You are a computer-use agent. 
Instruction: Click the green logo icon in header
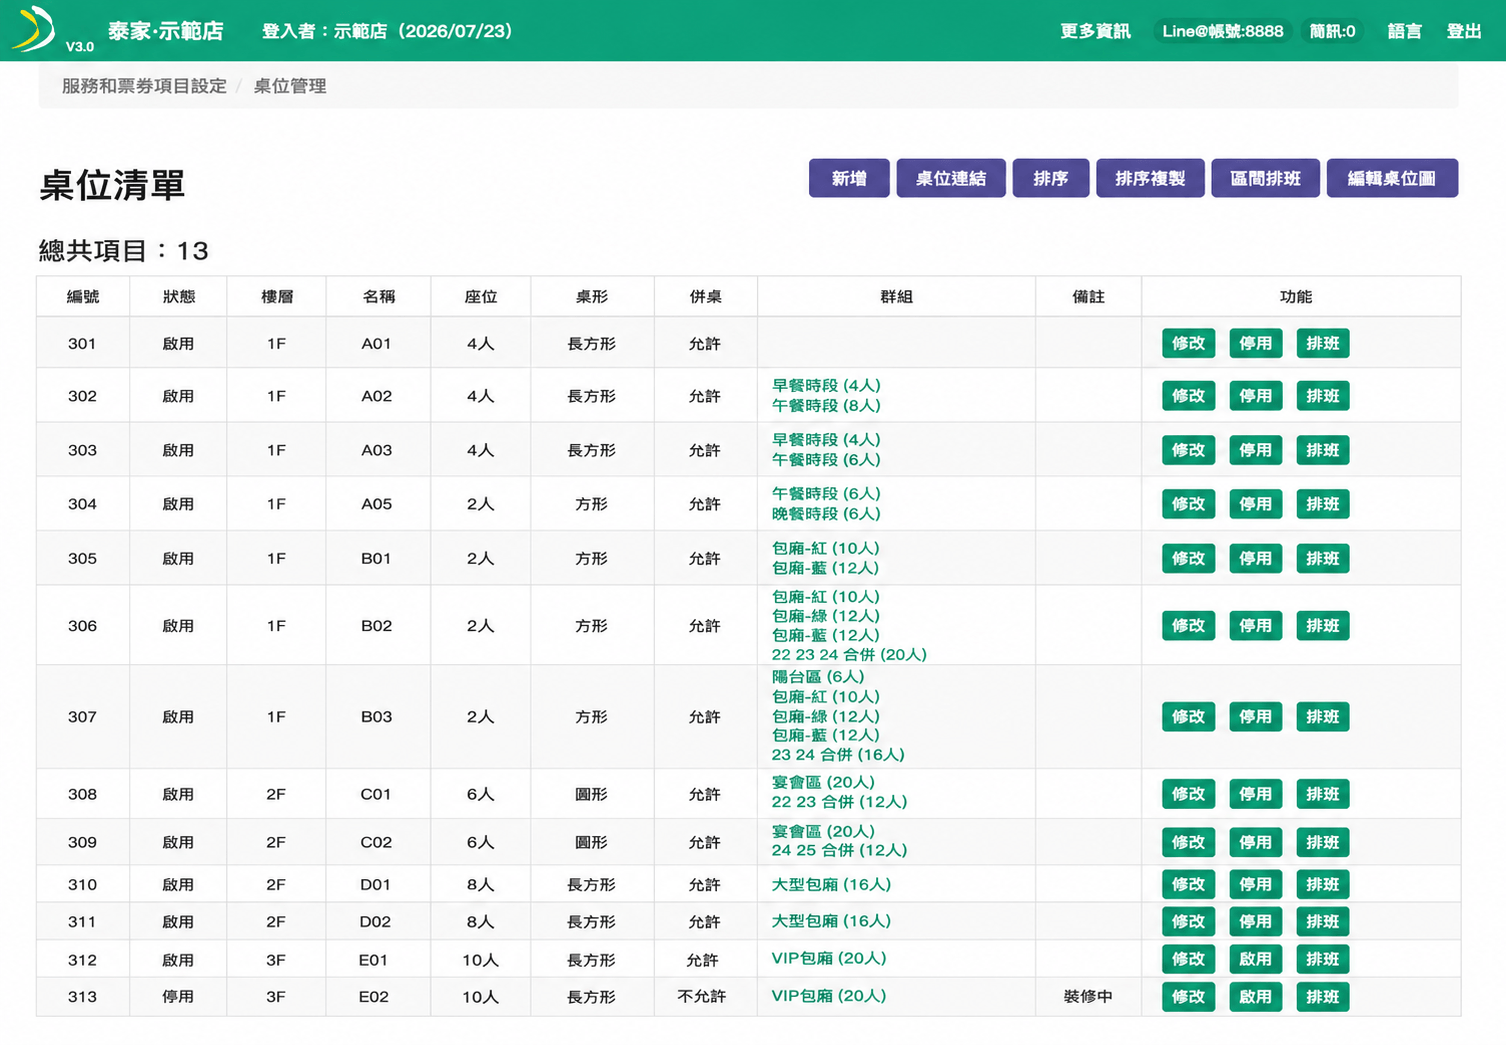pyautogui.click(x=33, y=28)
